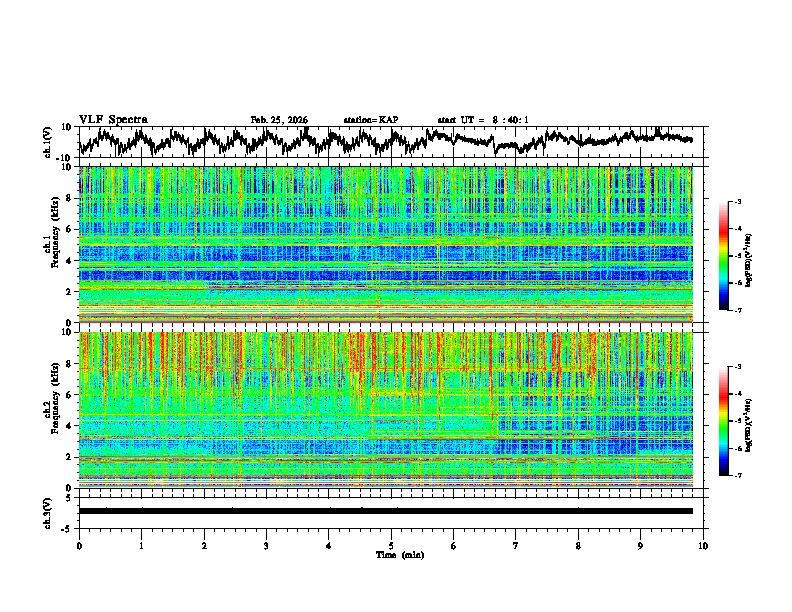Viewport: 792px width, 612px height.
Task: Click the ch.1 spectrogram panel
Action: 385,244
